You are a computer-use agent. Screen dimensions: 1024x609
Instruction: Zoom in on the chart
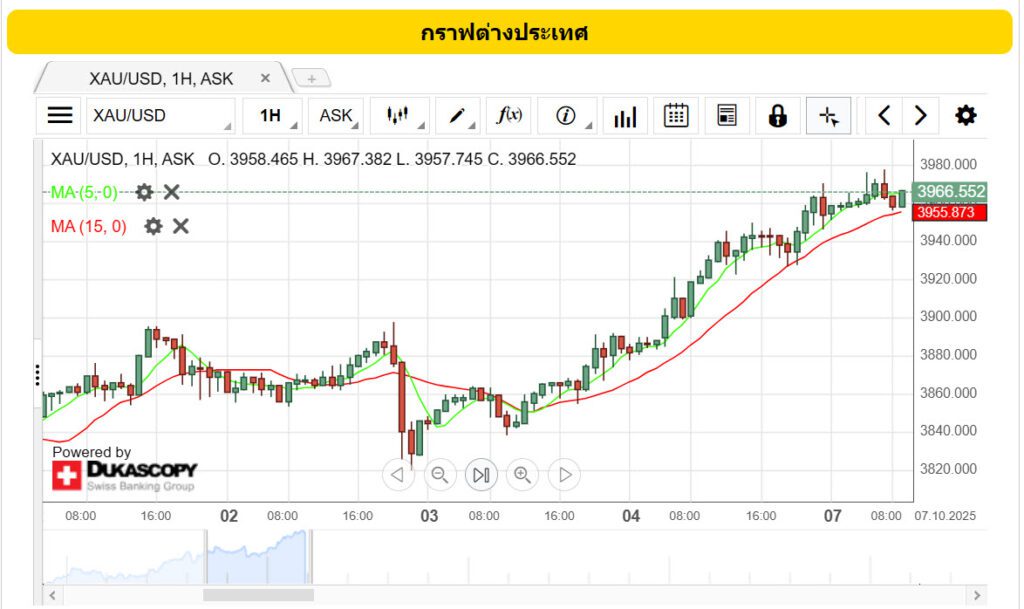(522, 475)
